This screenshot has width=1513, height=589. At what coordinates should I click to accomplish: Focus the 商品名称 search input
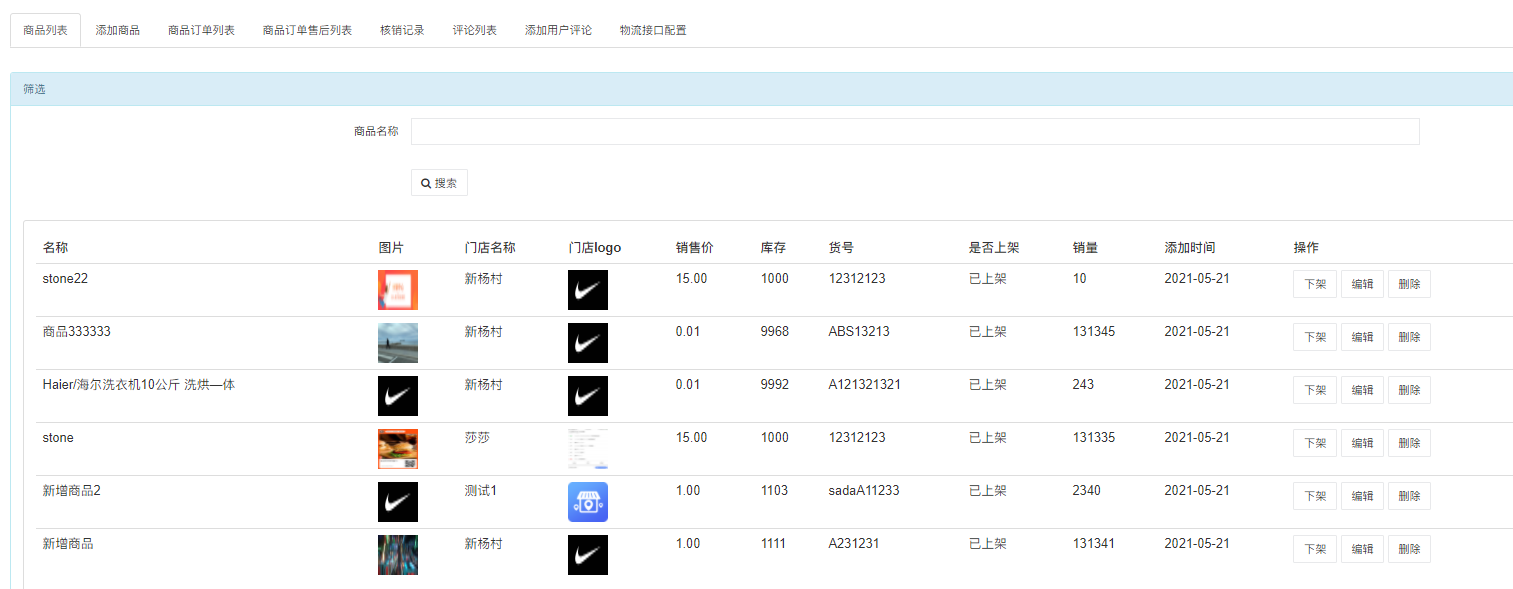point(915,131)
